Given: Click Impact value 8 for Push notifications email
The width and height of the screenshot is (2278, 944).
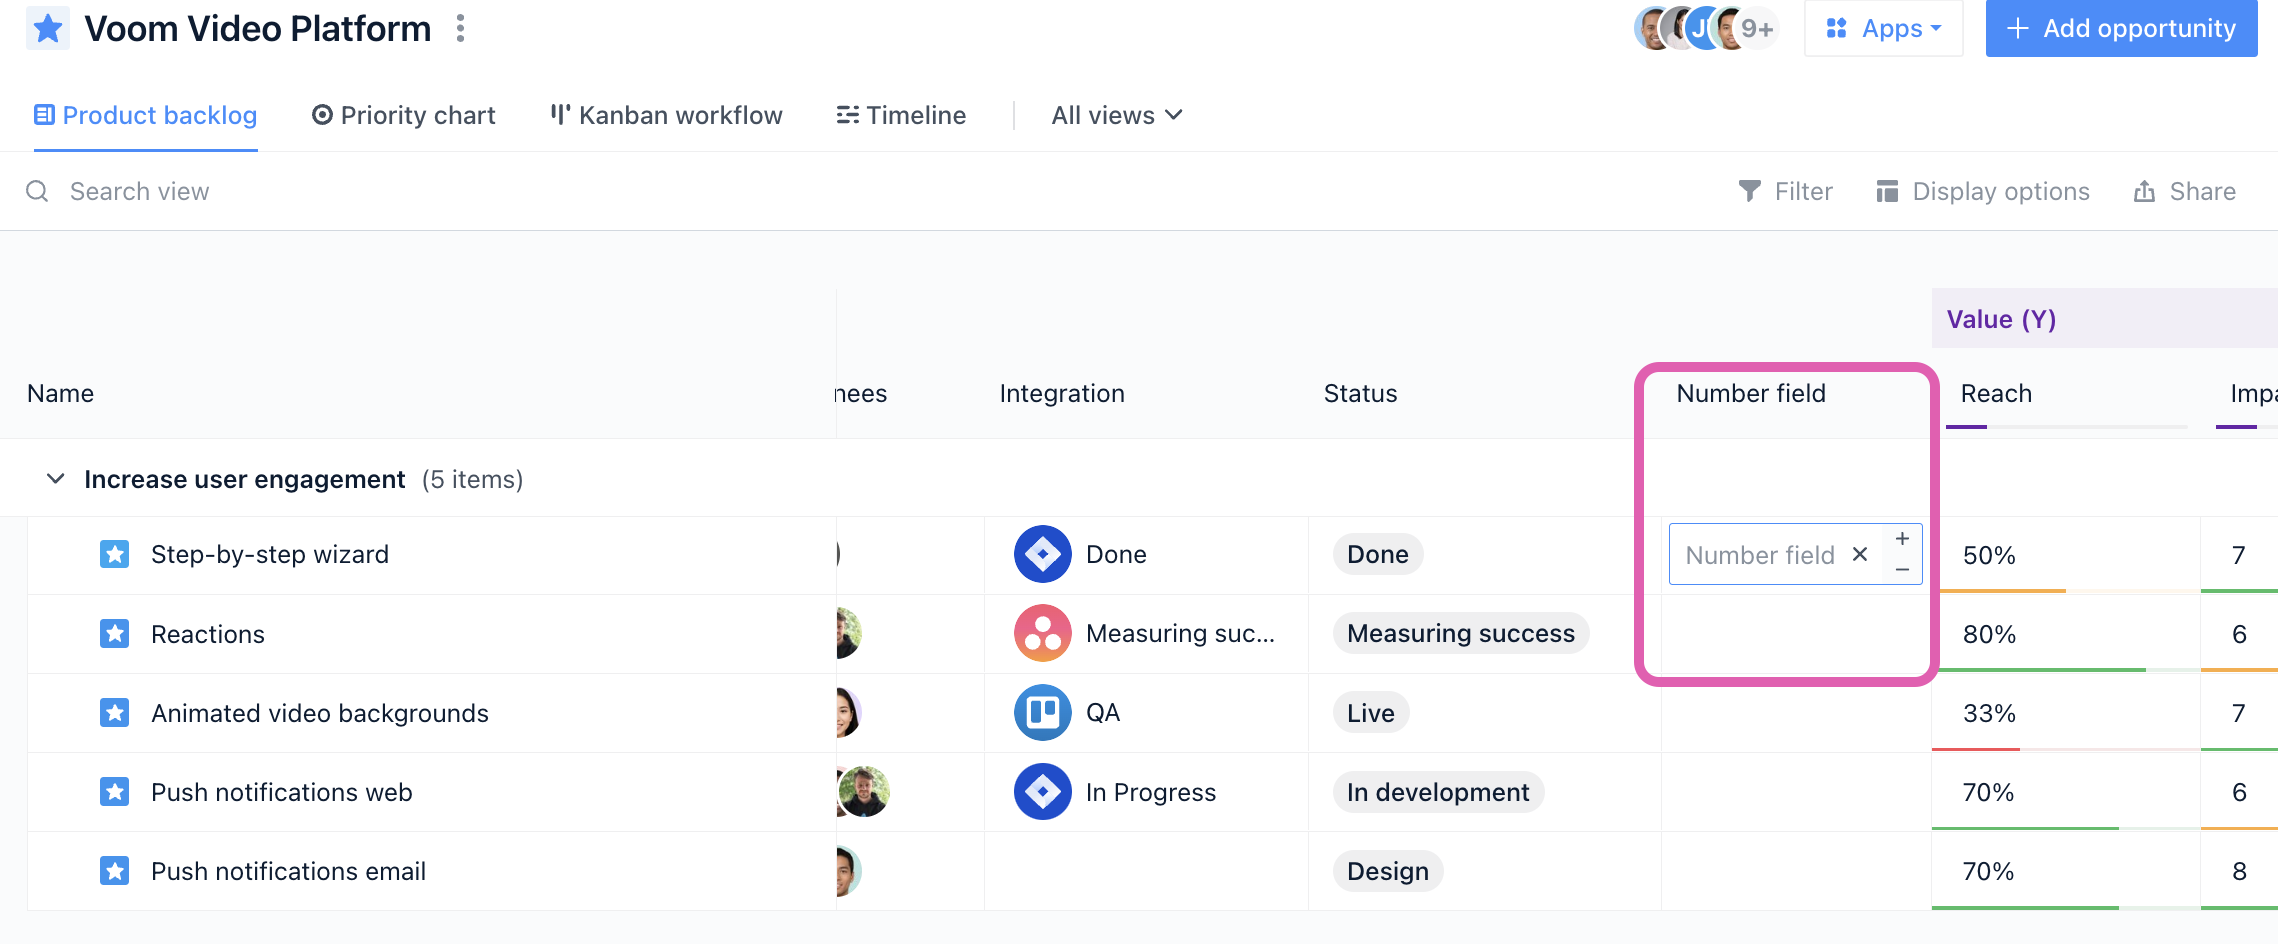Looking at the screenshot, I should tap(2239, 871).
